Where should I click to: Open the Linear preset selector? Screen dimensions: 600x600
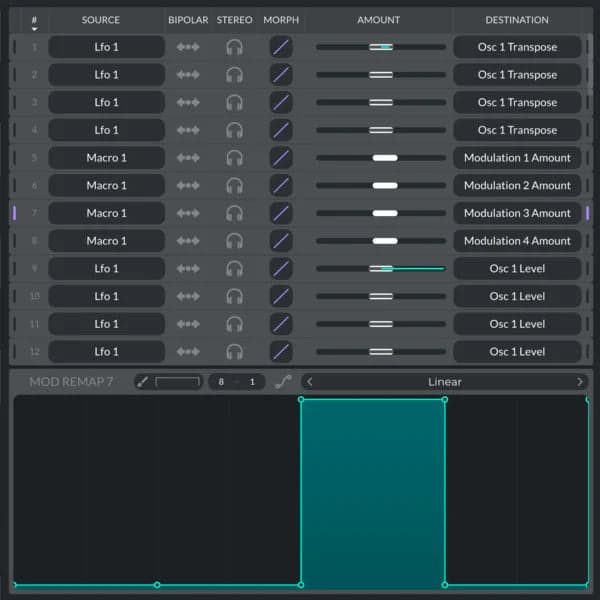coord(444,382)
